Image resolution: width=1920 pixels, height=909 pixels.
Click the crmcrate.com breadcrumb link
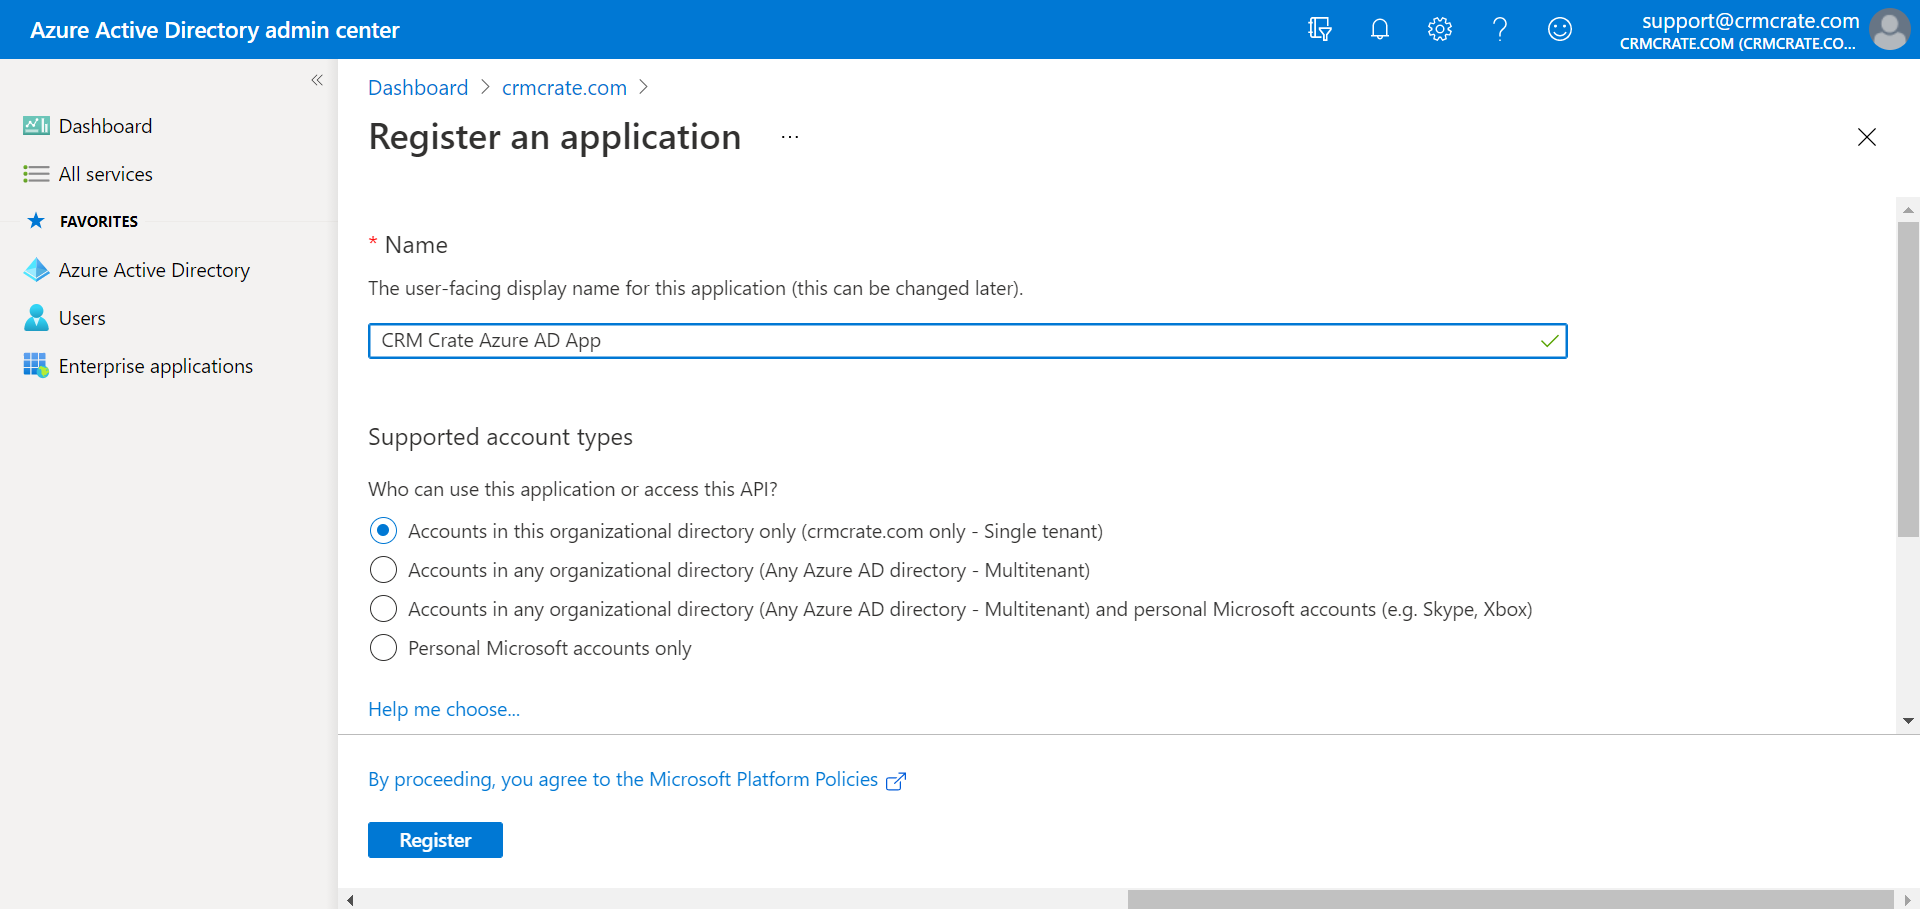click(x=564, y=88)
